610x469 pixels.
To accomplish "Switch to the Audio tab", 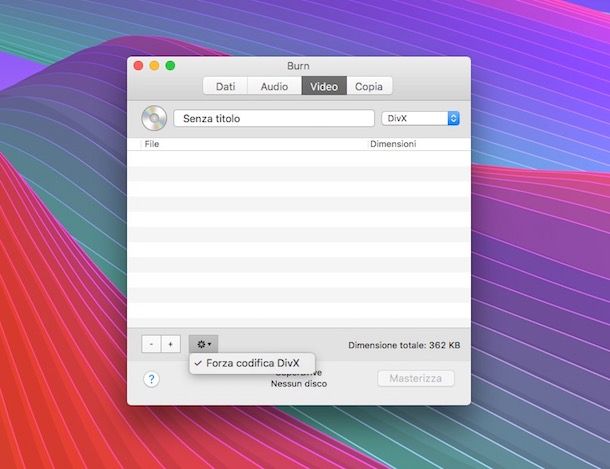I will [274, 86].
